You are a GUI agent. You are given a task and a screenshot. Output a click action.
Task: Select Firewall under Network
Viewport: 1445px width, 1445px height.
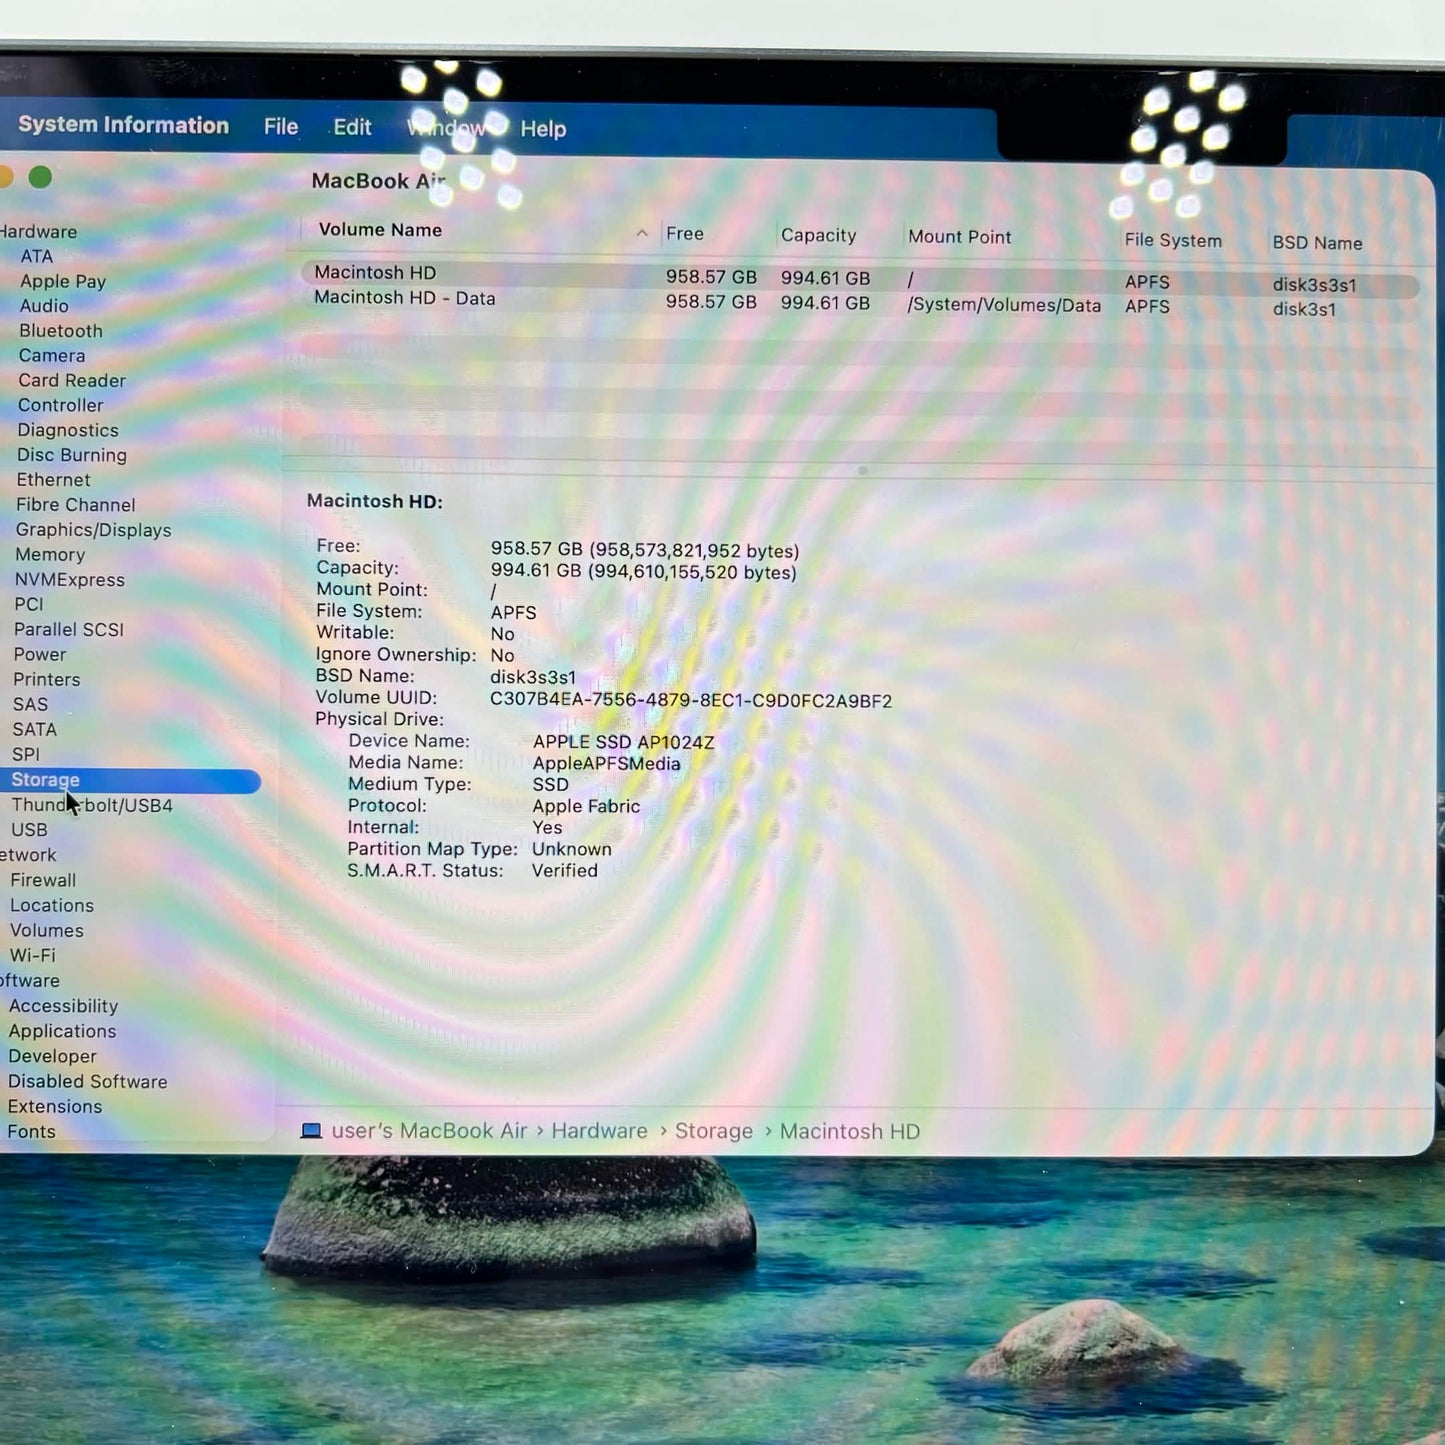tap(43, 880)
